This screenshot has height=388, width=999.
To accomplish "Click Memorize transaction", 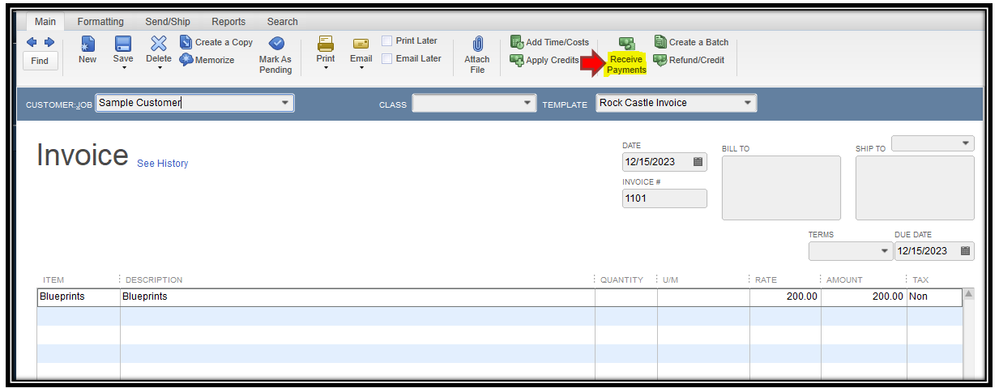I will coord(207,60).
